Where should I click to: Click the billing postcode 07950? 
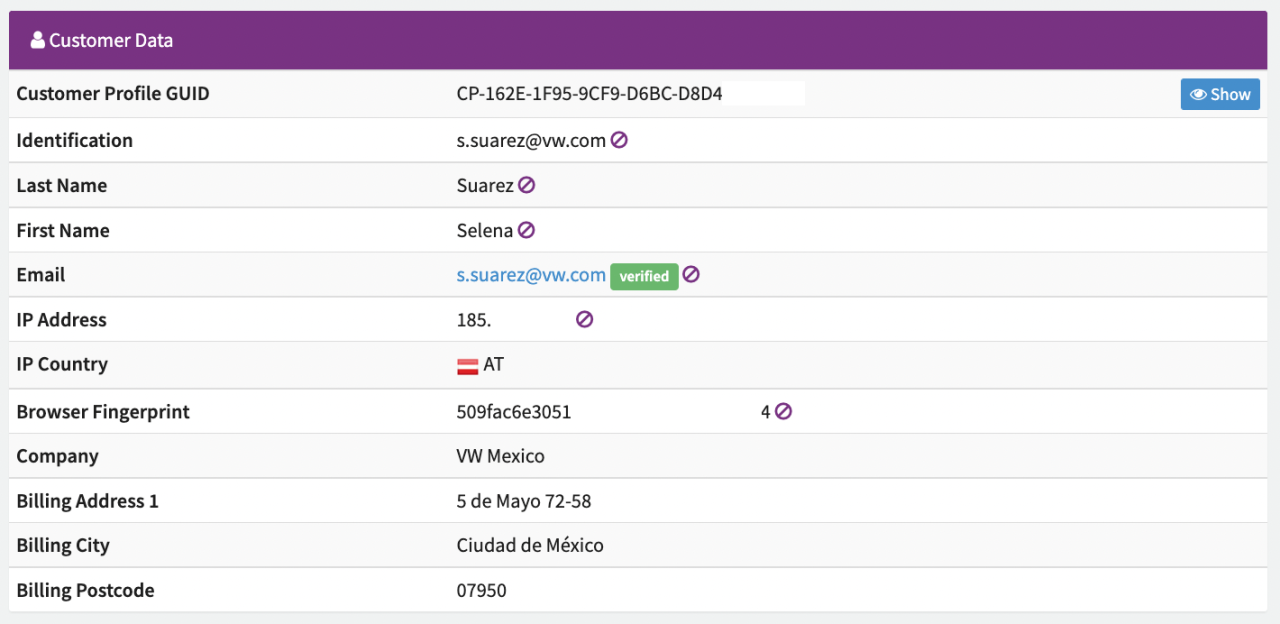pyautogui.click(x=481, y=591)
